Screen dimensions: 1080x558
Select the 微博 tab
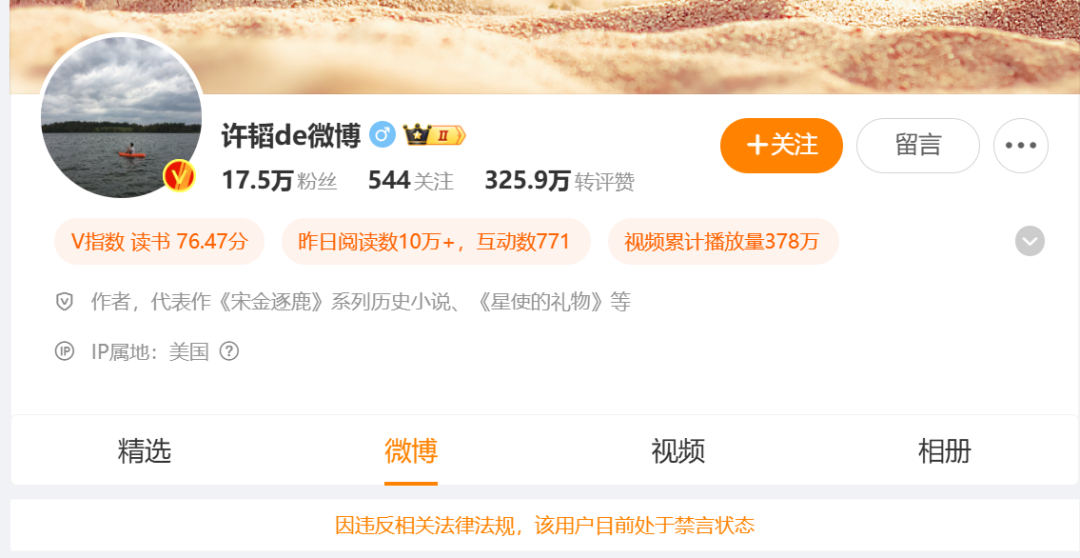click(x=411, y=451)
